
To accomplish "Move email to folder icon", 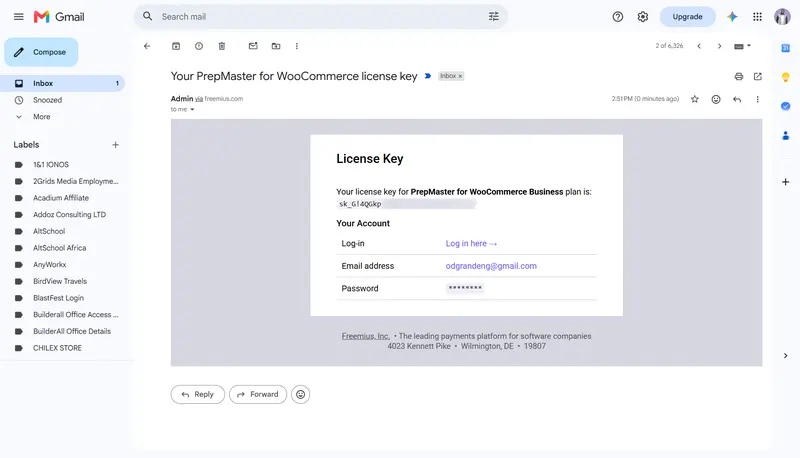I will (x=276, y=46).
